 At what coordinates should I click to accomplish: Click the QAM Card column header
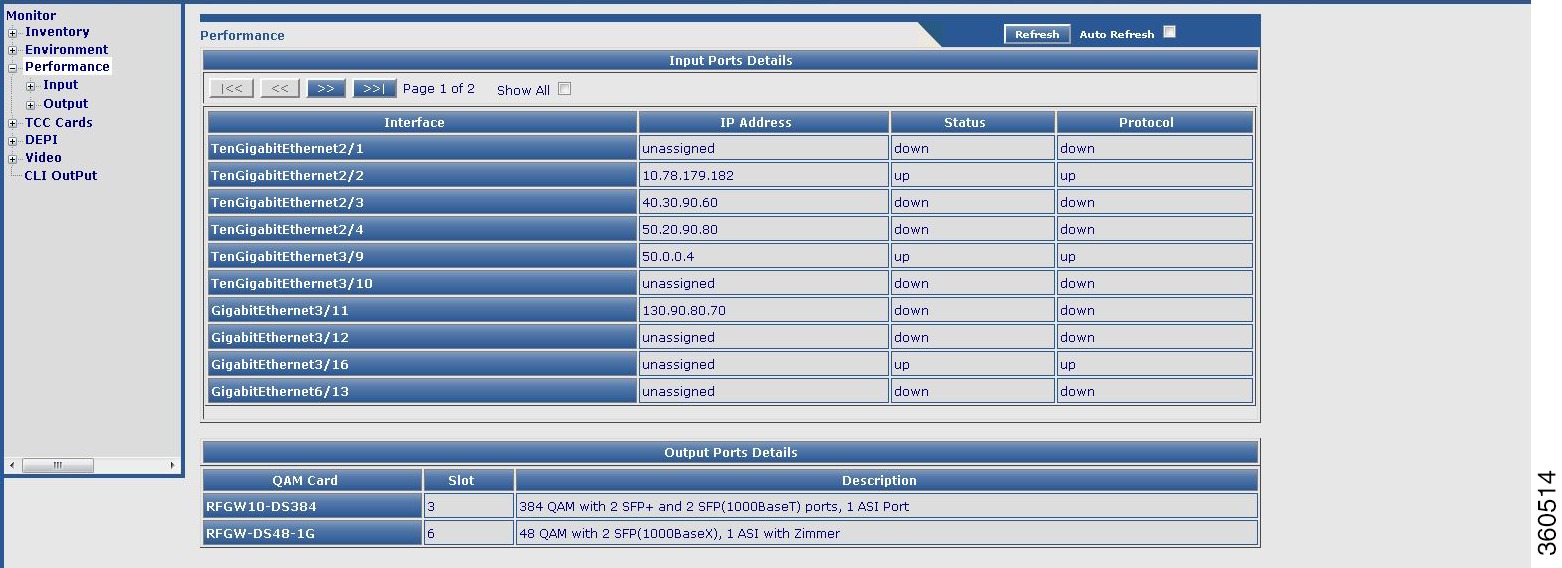[x=312, y=480]
